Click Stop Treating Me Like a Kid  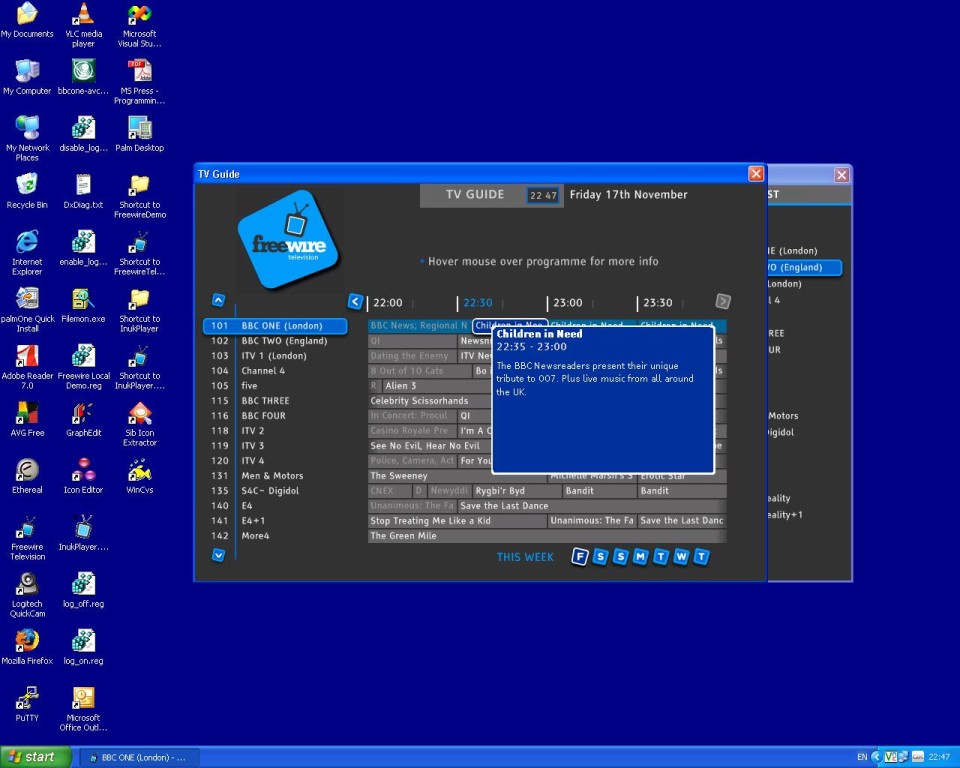pyautogui.click(x=457, y=521)
